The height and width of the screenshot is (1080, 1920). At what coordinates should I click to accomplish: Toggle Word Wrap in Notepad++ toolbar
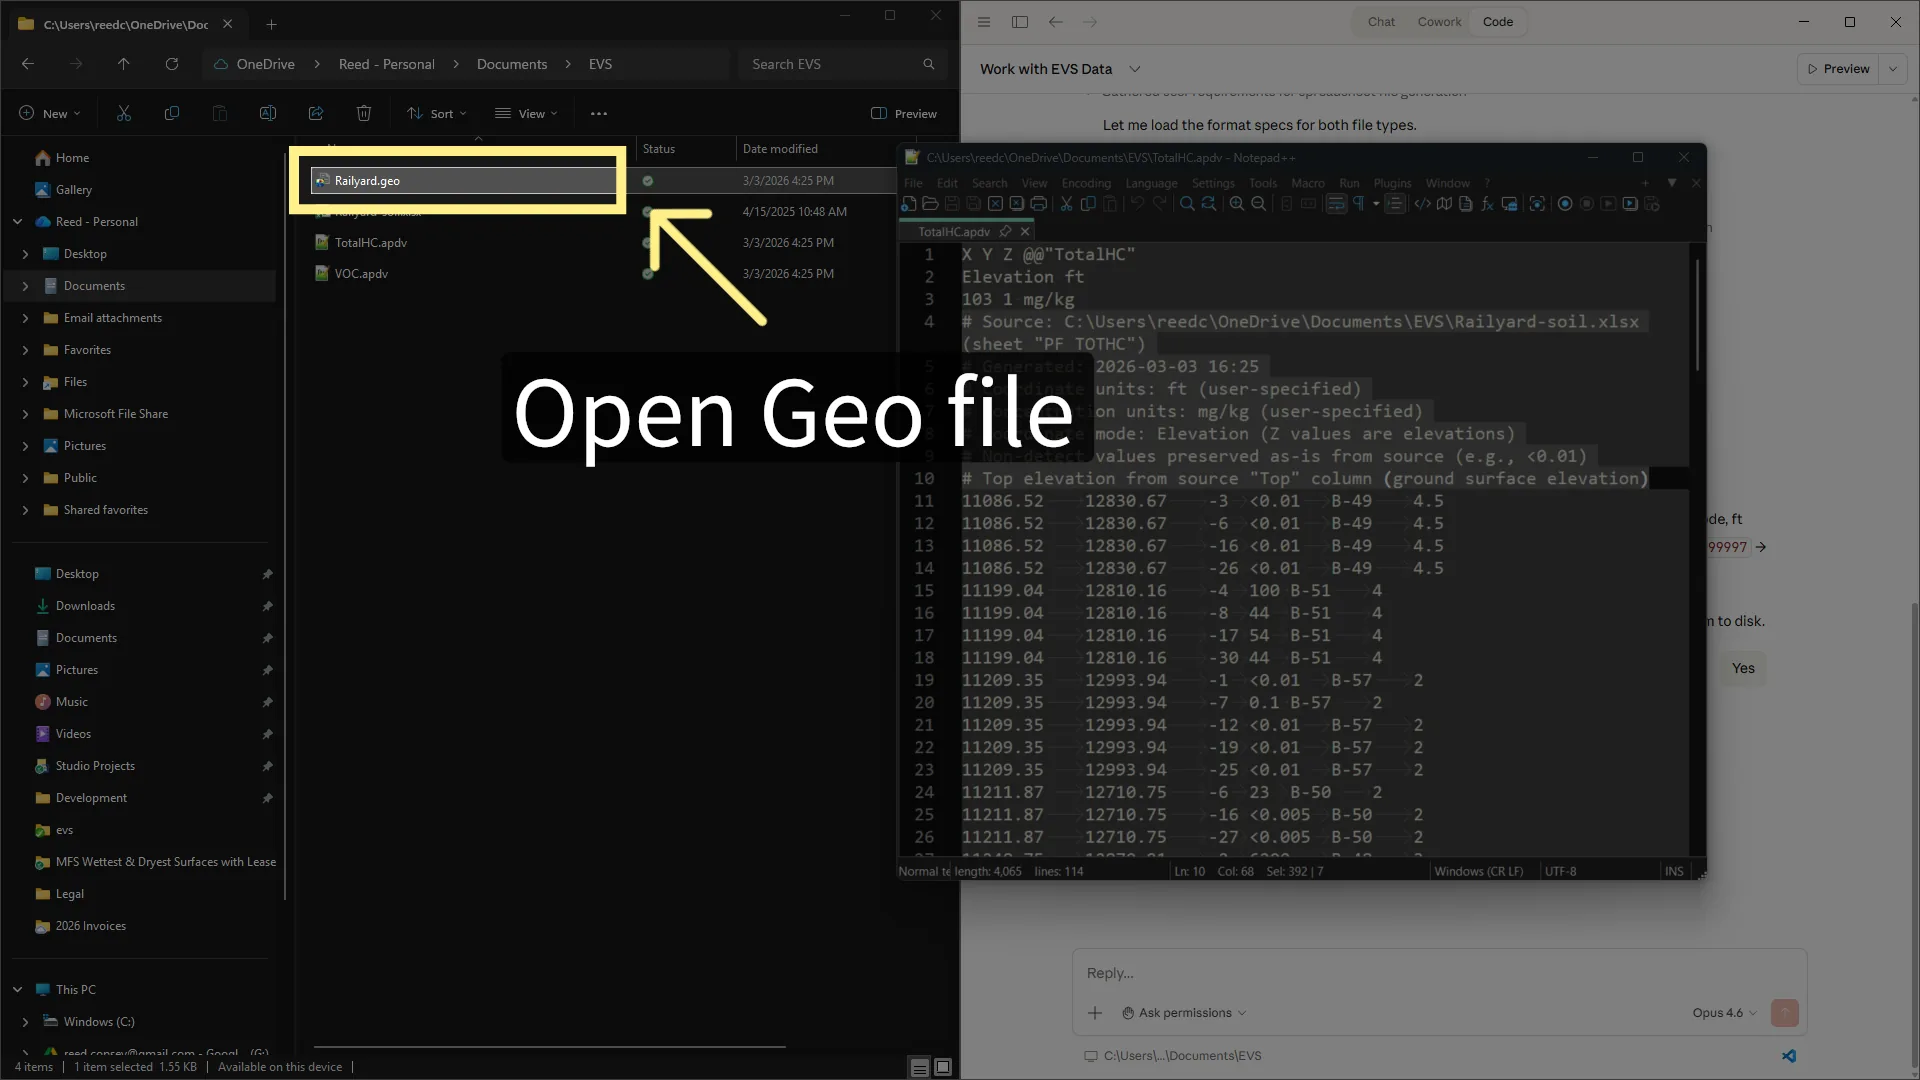1336,204
